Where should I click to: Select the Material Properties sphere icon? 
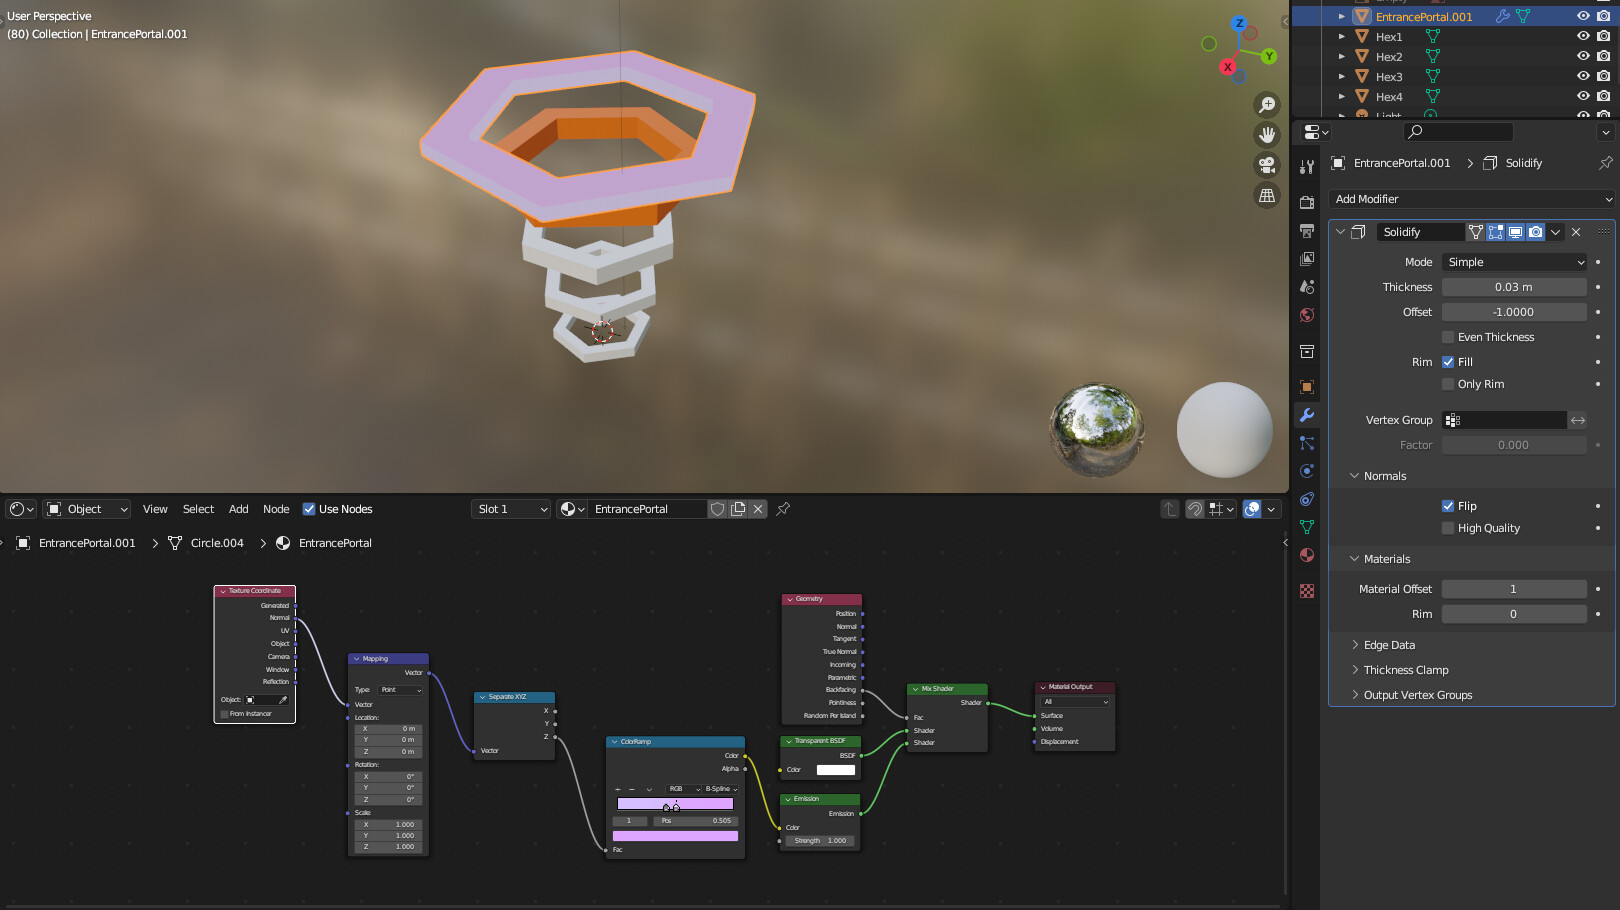pyautogui.click(x=1307, y=557)
